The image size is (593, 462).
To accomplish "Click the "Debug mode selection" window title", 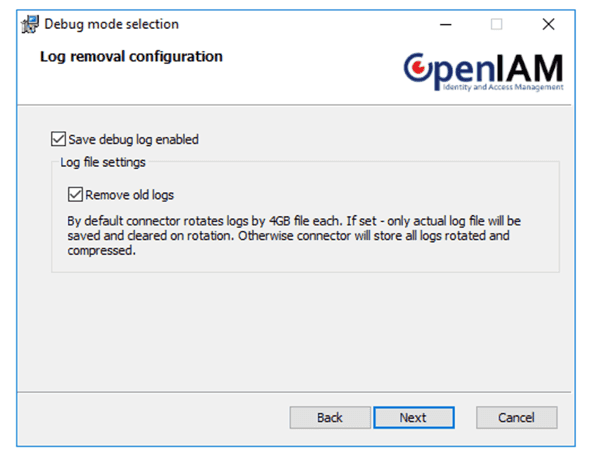I will pos(112,24).
